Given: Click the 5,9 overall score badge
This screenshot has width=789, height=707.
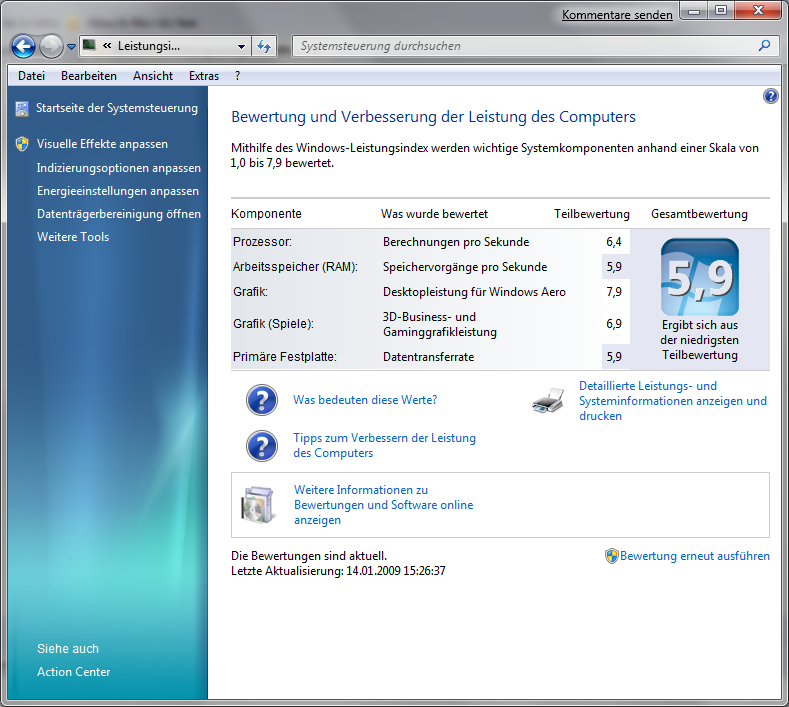Looking at the screenshot, I should 699,277.
